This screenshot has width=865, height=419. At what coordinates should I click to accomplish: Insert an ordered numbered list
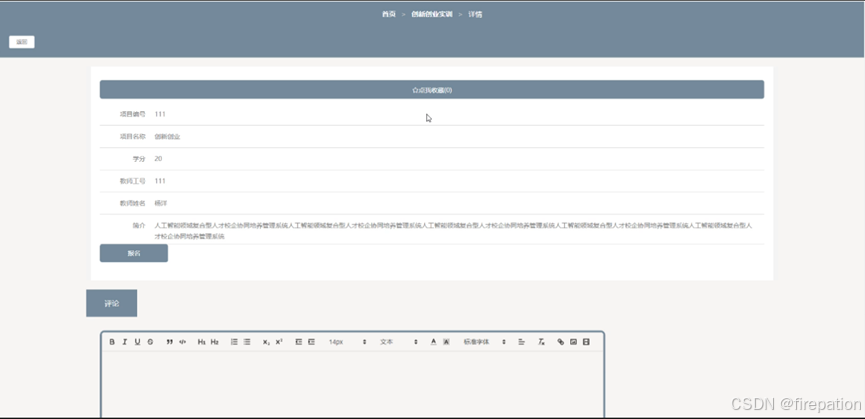(x=234, y=342)
